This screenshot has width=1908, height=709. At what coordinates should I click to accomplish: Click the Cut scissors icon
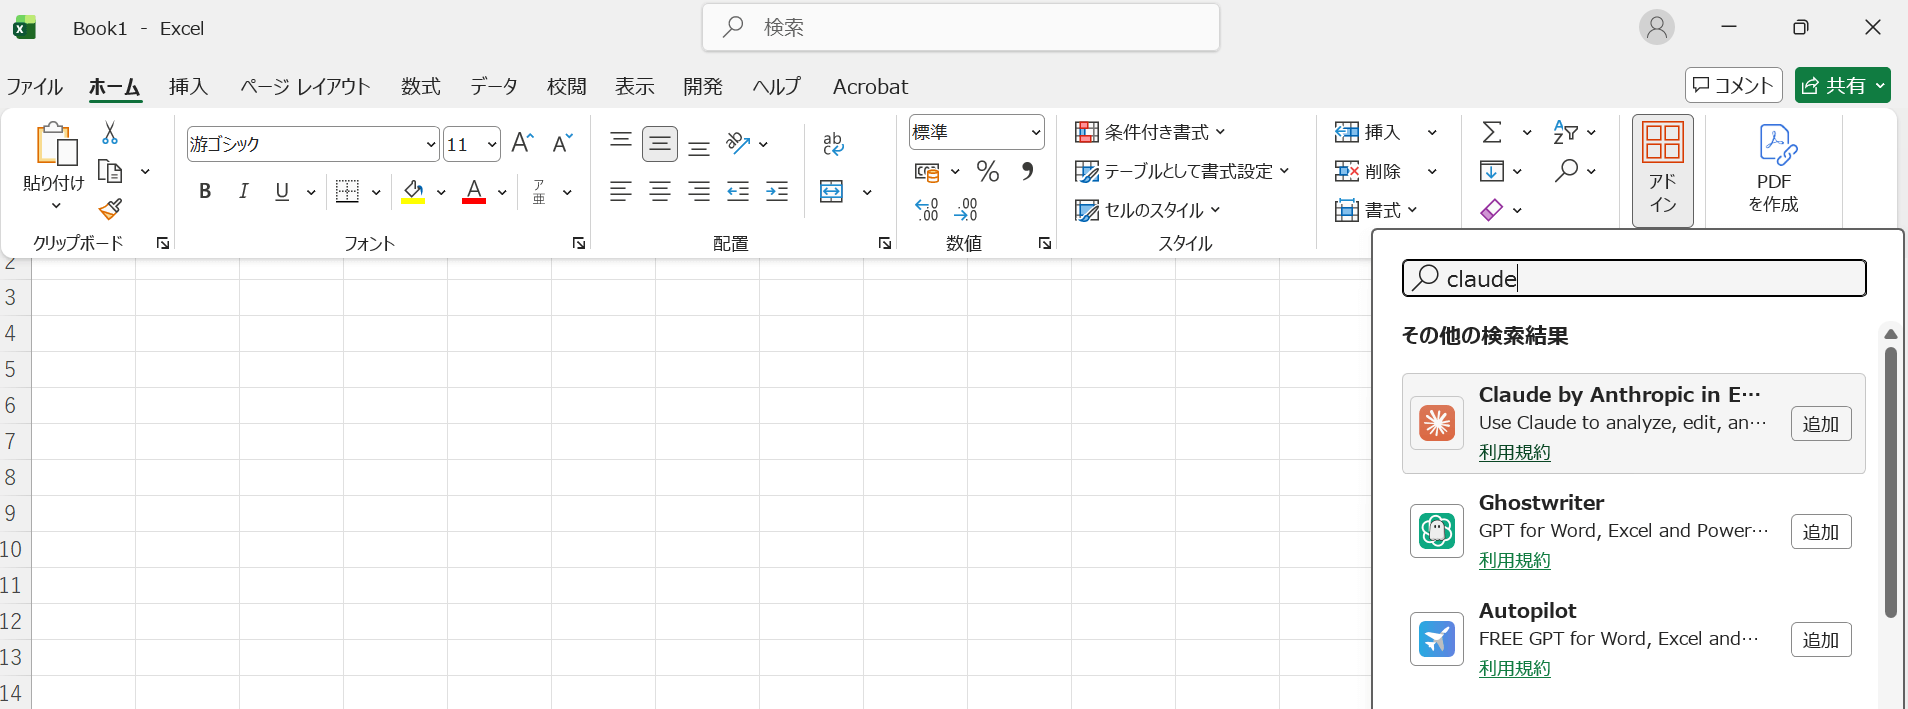click(110, 133)
